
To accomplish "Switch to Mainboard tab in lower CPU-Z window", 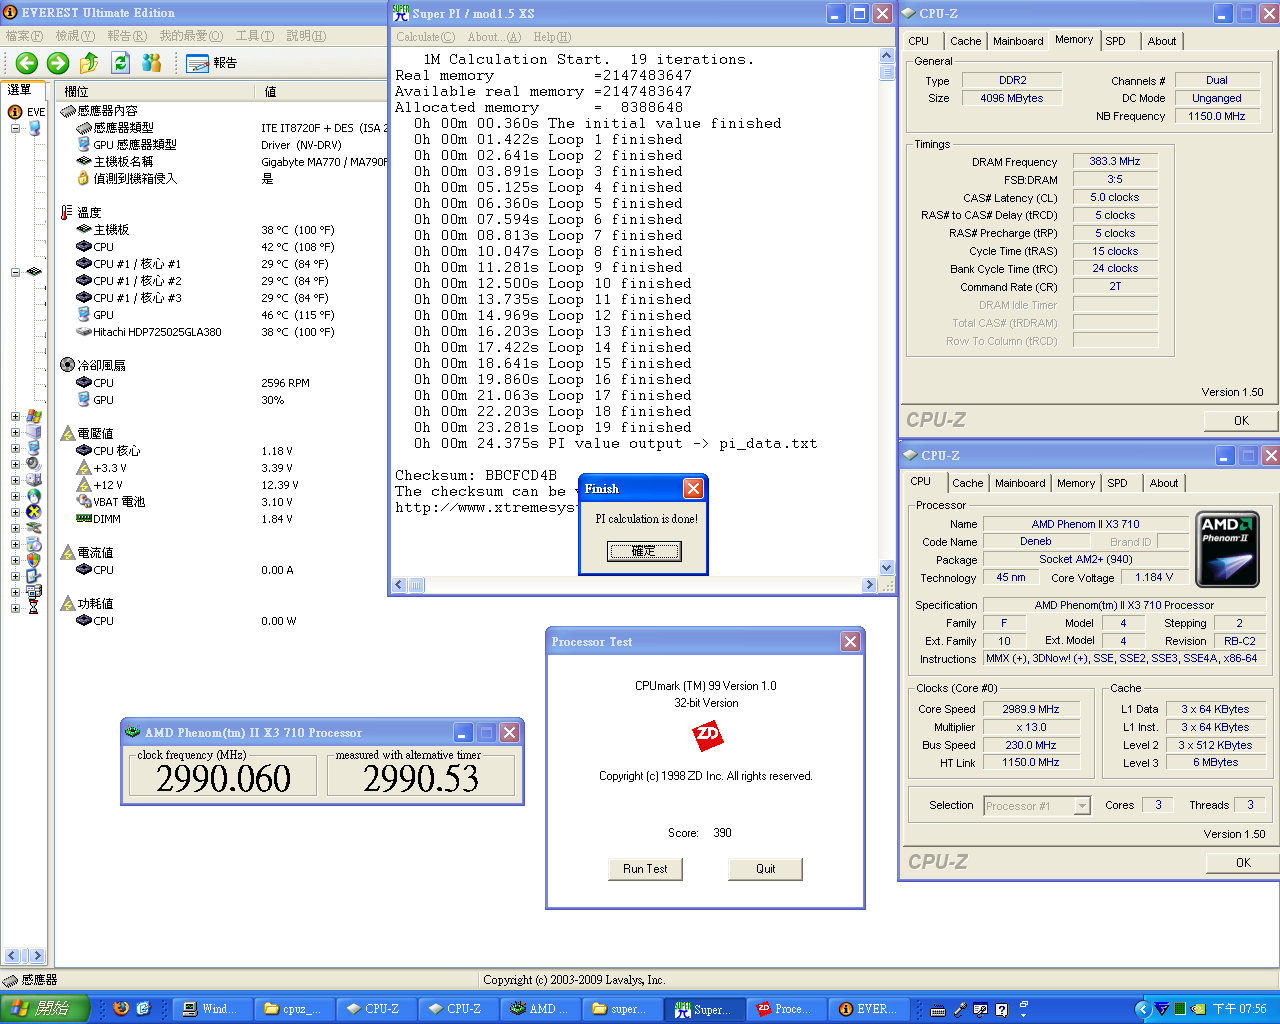I will coord(1020,483).
